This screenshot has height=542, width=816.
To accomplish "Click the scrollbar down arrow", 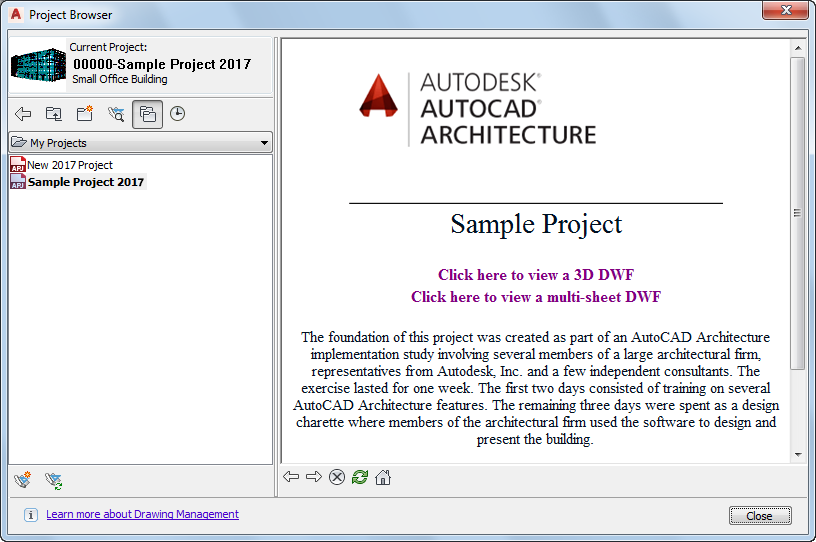I will pyautogui.click(x=798, y=455).
